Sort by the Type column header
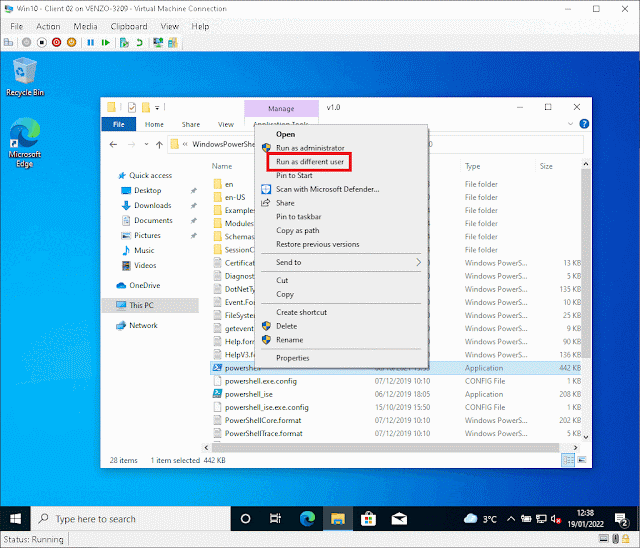640x548 pixels. coord(472,166)
